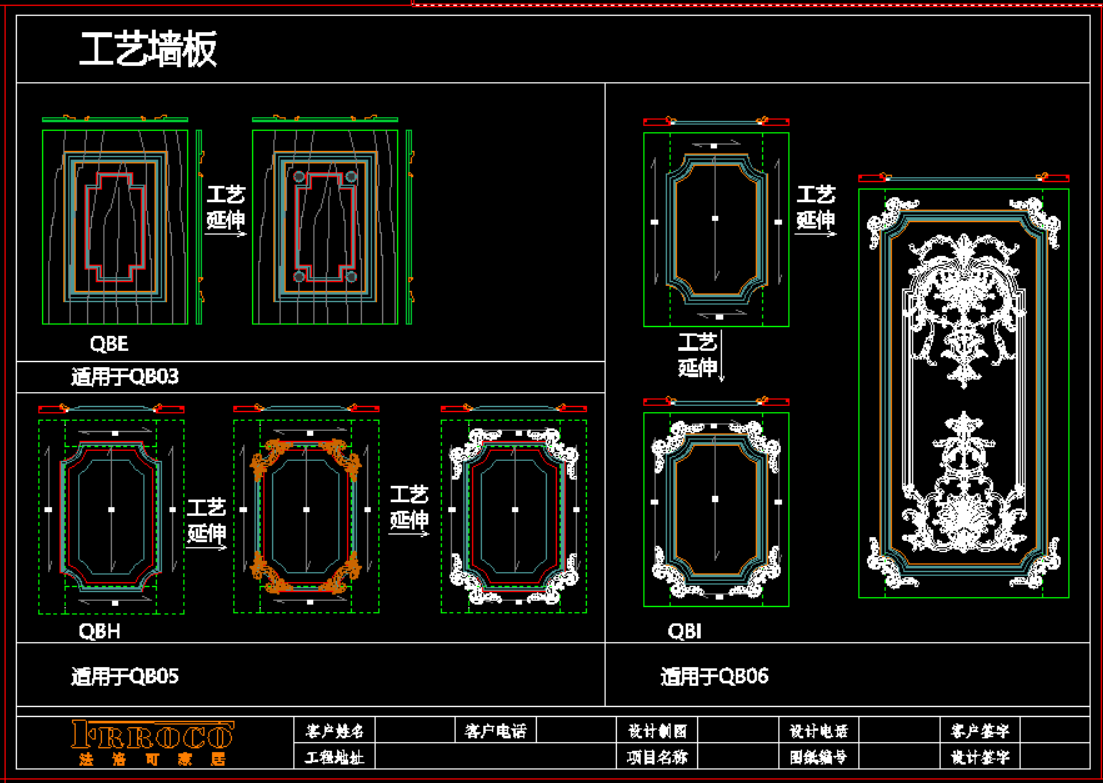Click the 适用于QB05 caption

tap(125, 676)
